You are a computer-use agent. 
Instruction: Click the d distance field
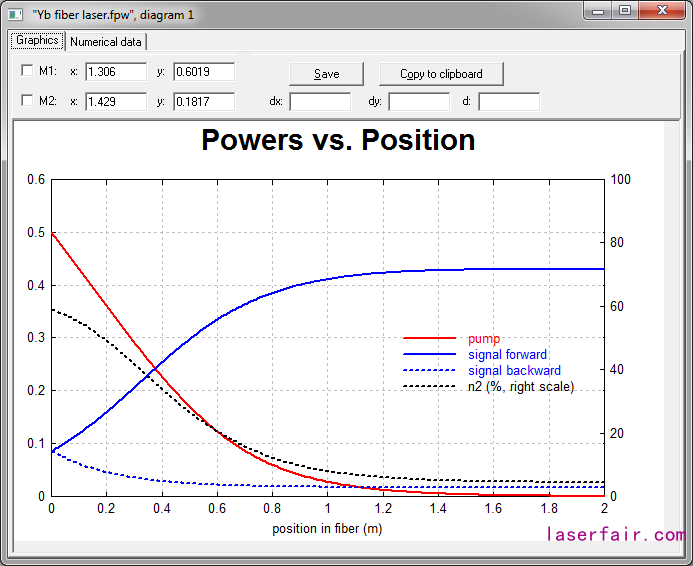pyautogui.click(x=509, y=102)
